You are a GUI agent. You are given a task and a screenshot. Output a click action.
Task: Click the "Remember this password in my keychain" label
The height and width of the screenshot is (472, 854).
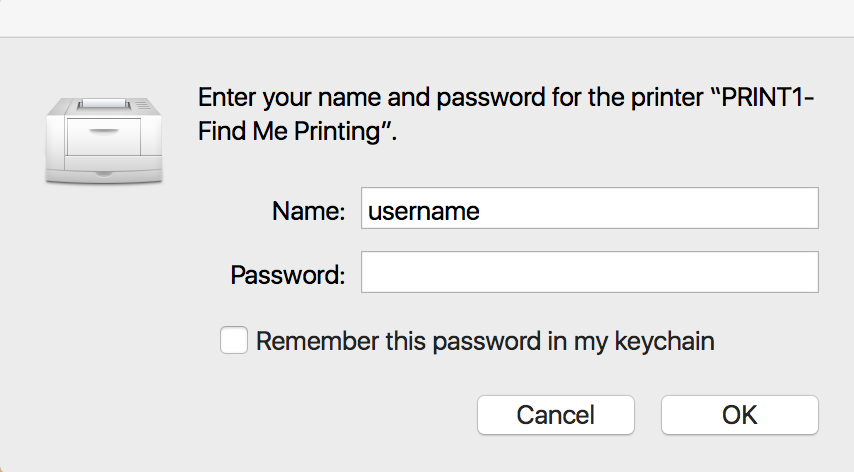(x=485, y=341)
